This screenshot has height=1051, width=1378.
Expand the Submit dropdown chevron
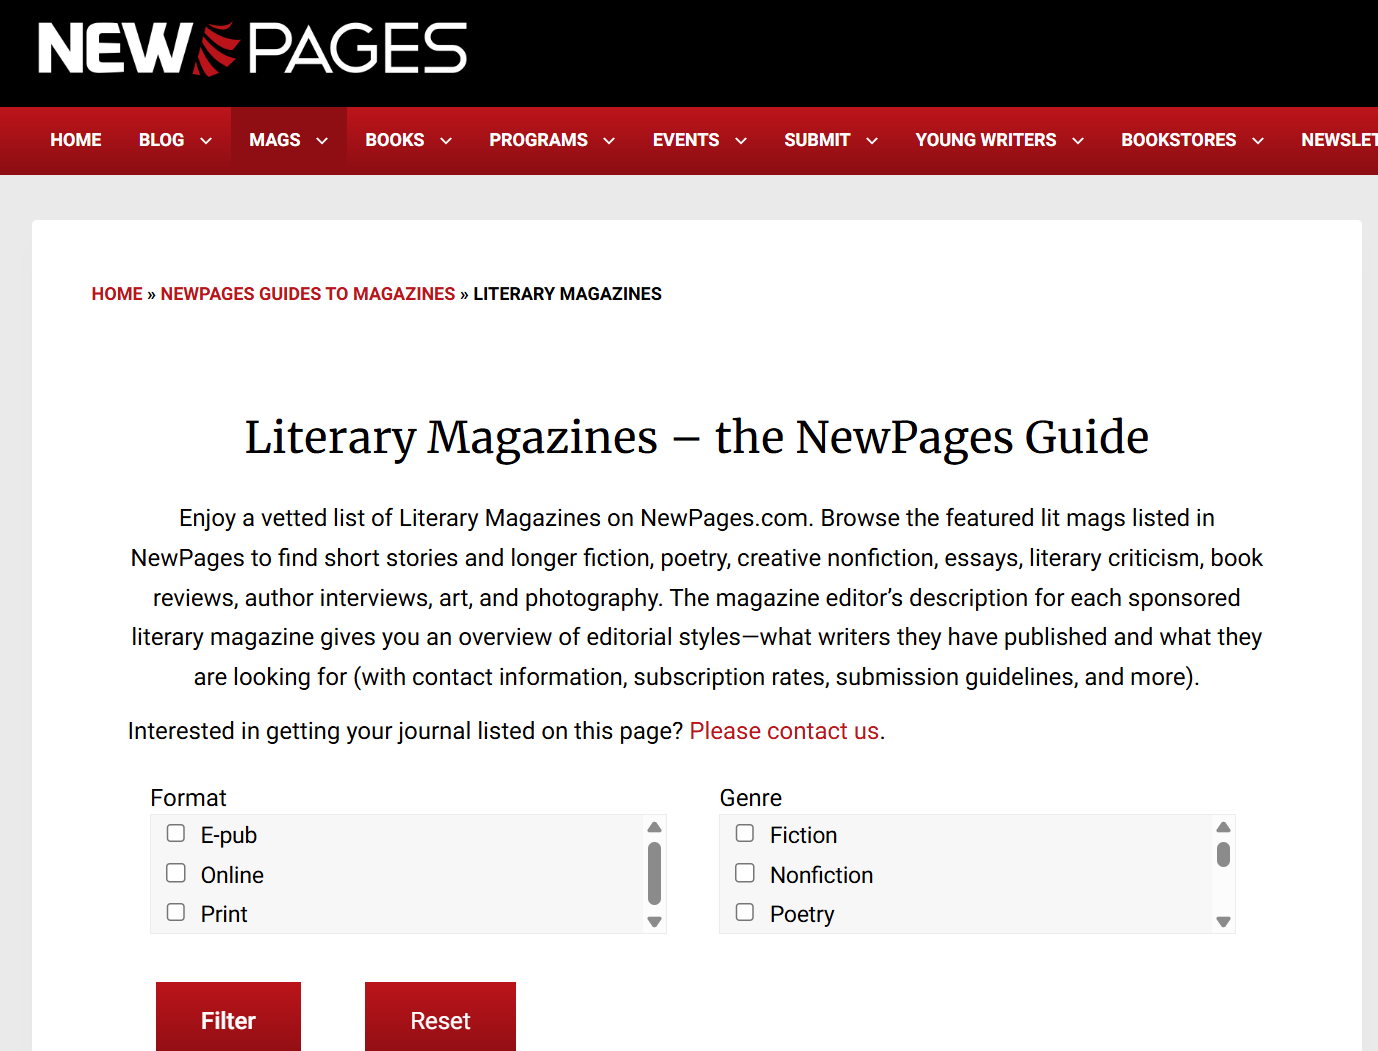click(872, 141)
